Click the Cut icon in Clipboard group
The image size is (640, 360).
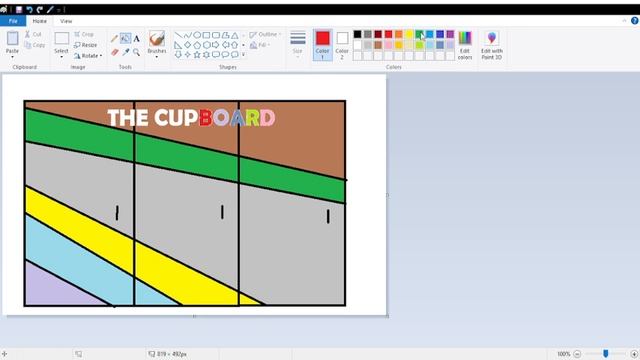(x=27, y=34)
